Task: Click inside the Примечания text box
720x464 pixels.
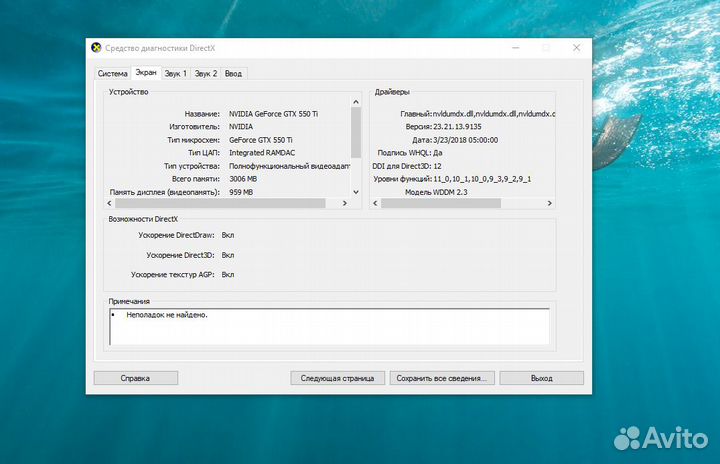Action: 330,326
